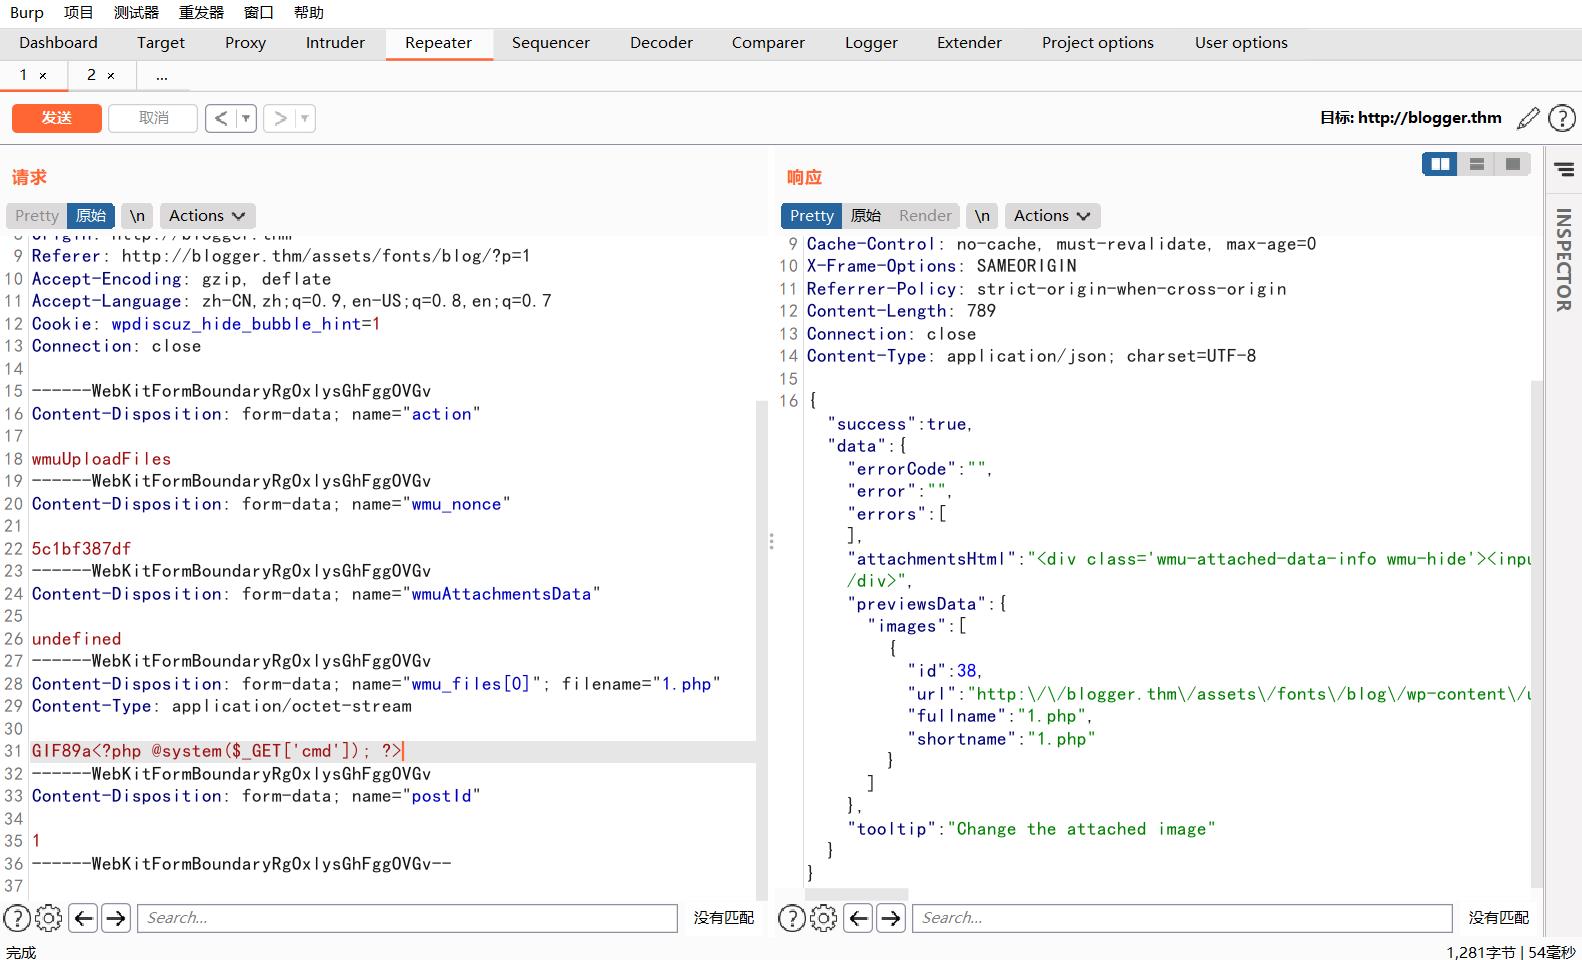Jump to next match in response search
1582x960 pixels.
[891, 918]
